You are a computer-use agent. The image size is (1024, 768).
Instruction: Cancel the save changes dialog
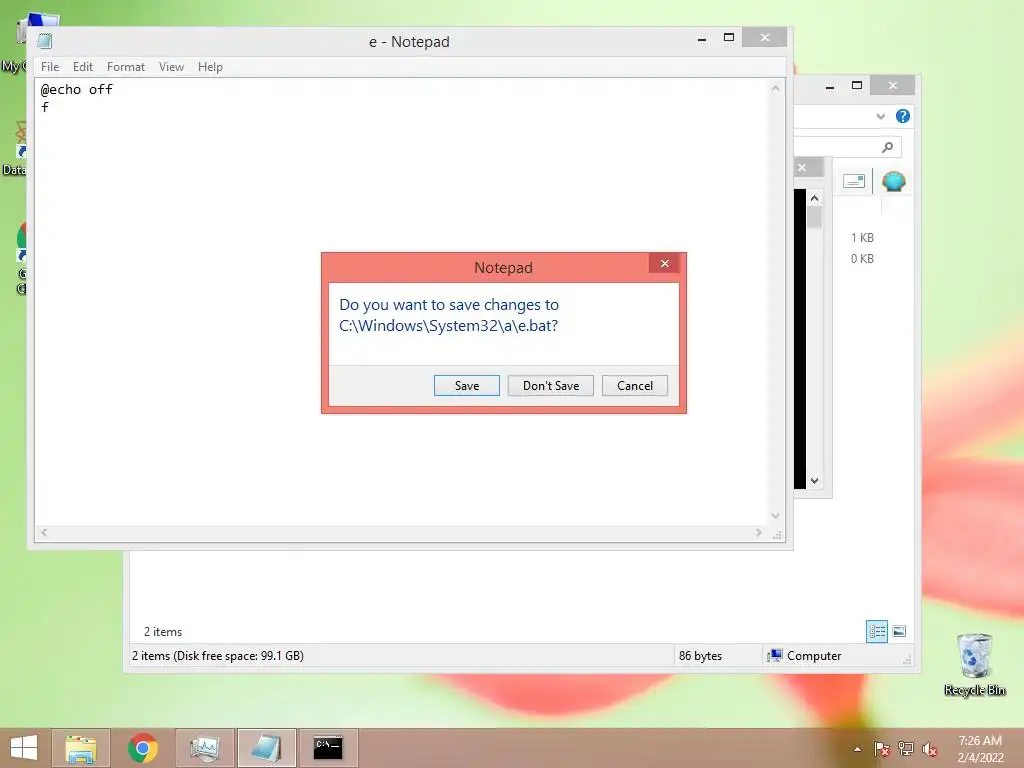point(634,385)
